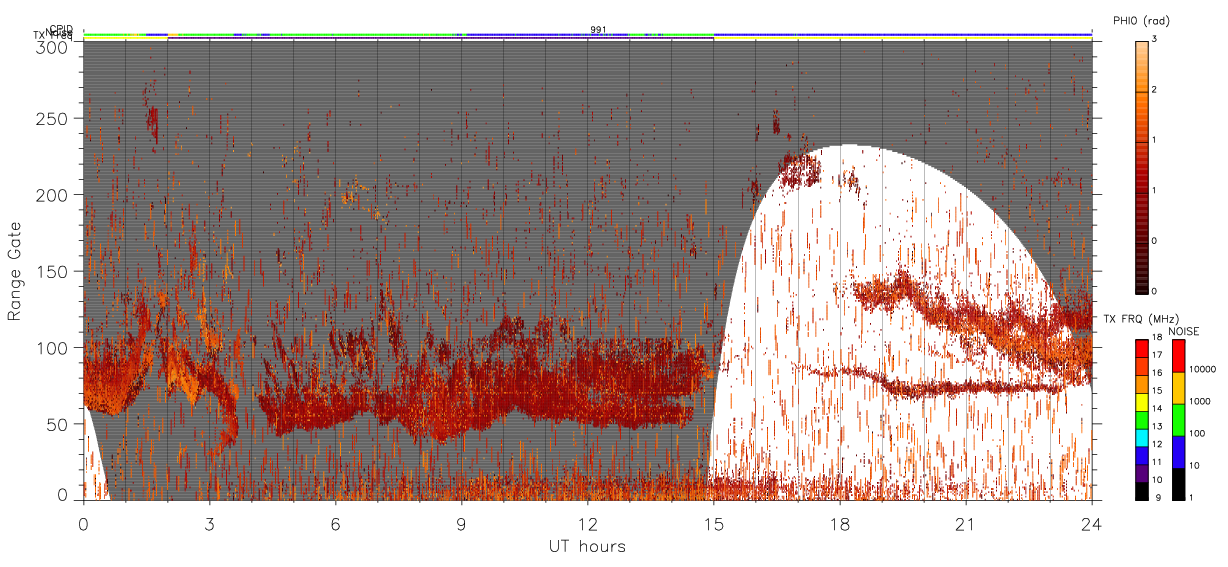Click the '10000' NOISE scale label
This screenshot has height=567, width=1228.
tap(1203, 370)
